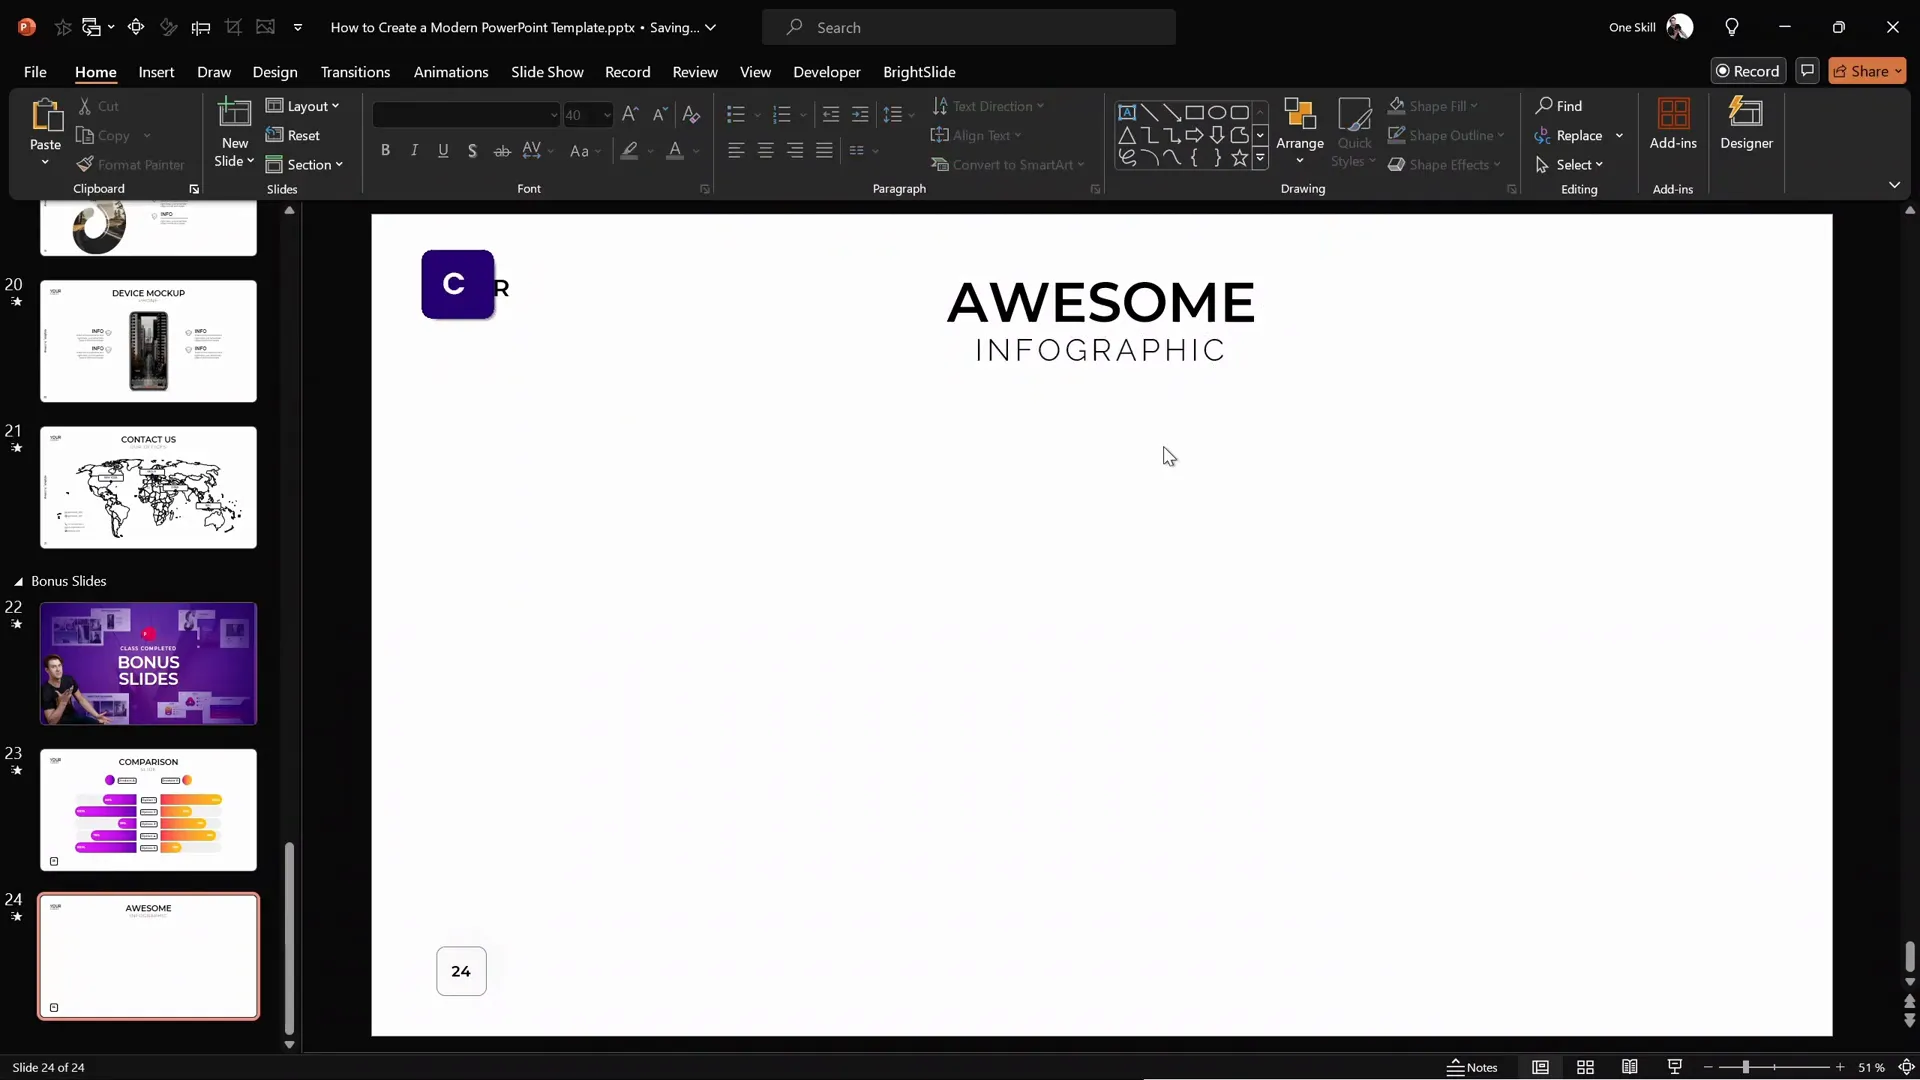Select the star shape in shapes gallery
This screenshot has width=1920, height=1080.
click(x=1239, y=158)
